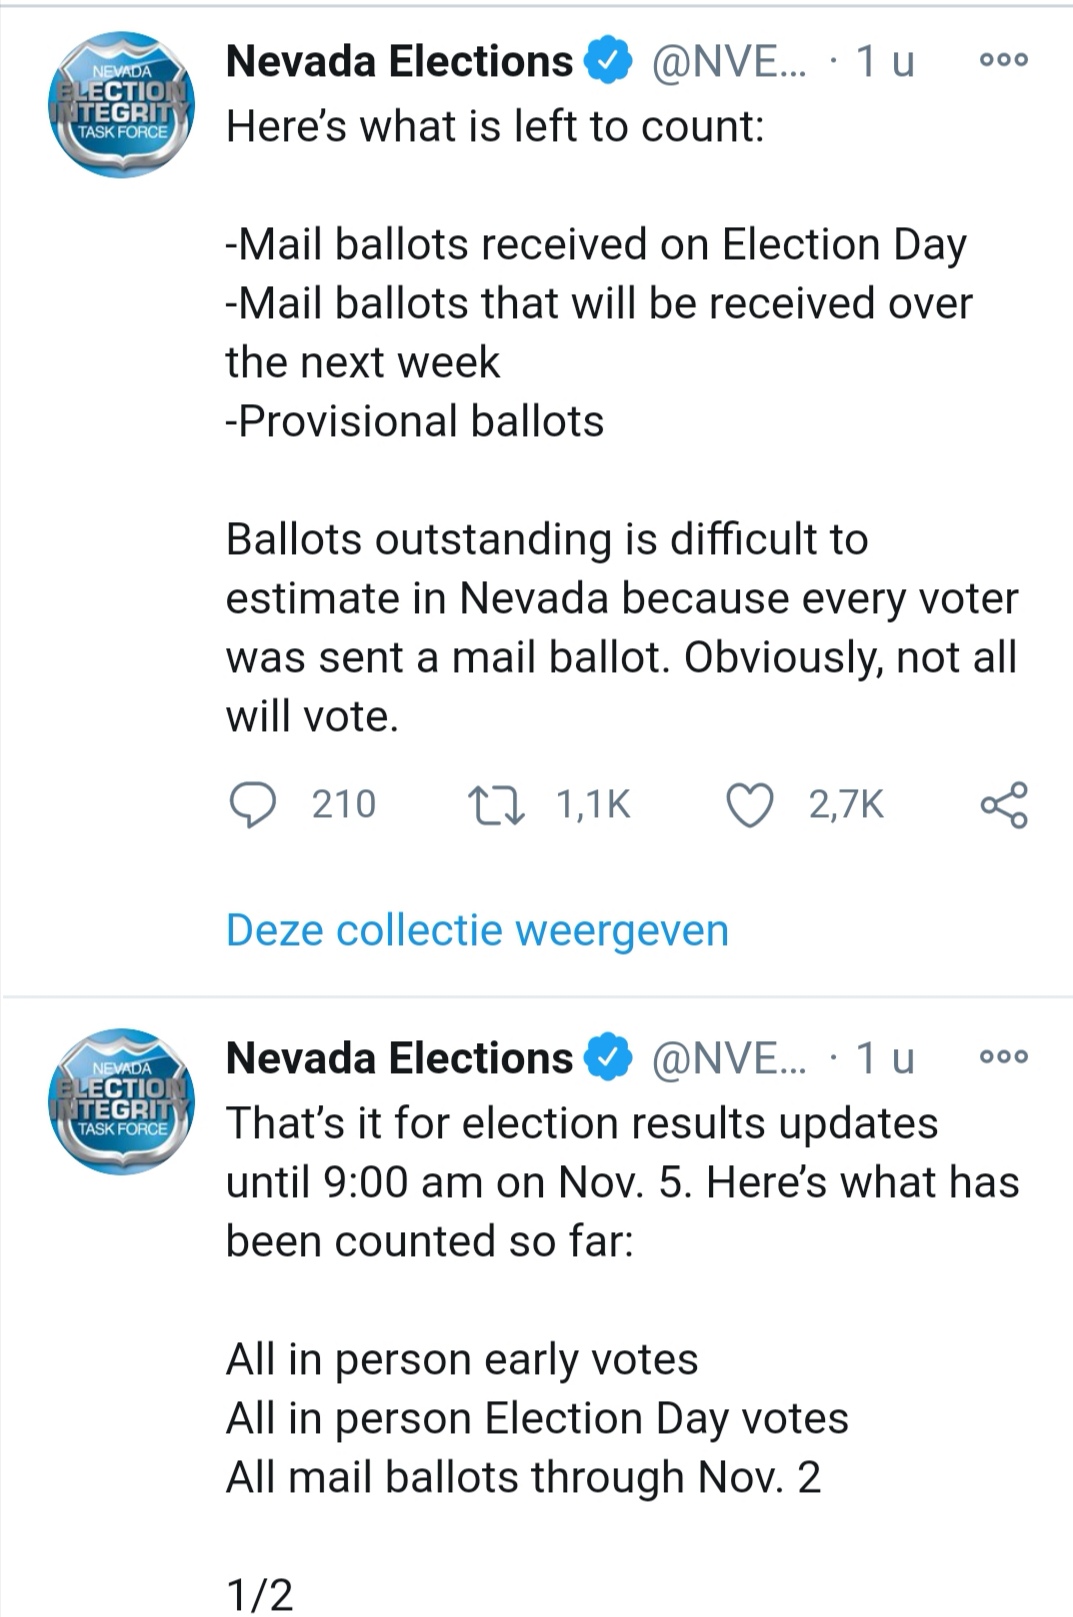Open three-dot menu on first tweet
This screenshot has width=1073, height=1617.
(1004, 60)
